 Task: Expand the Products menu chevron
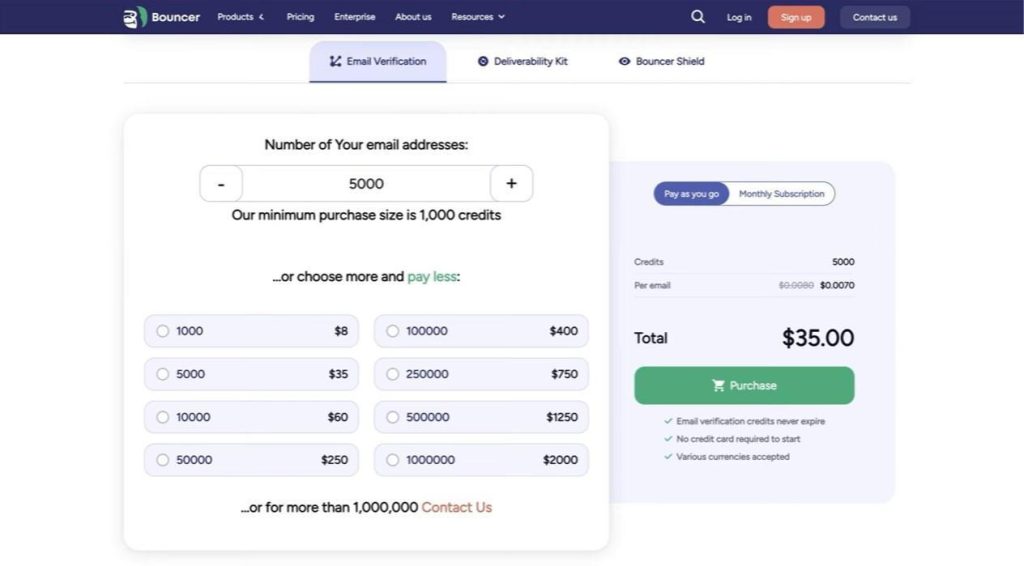coord(261,17)
